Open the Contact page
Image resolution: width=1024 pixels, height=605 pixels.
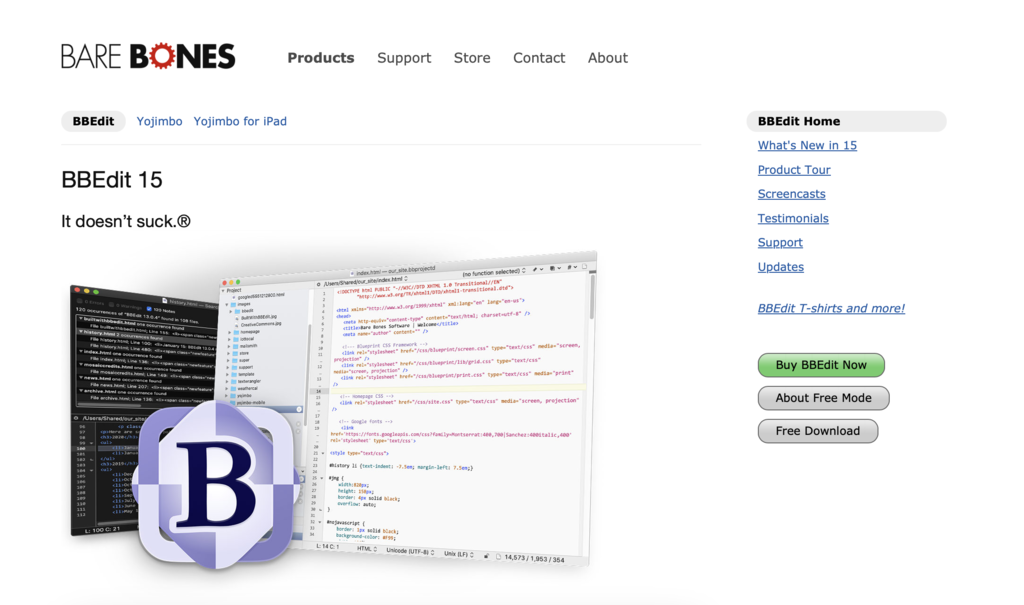(x=539, y=57)
